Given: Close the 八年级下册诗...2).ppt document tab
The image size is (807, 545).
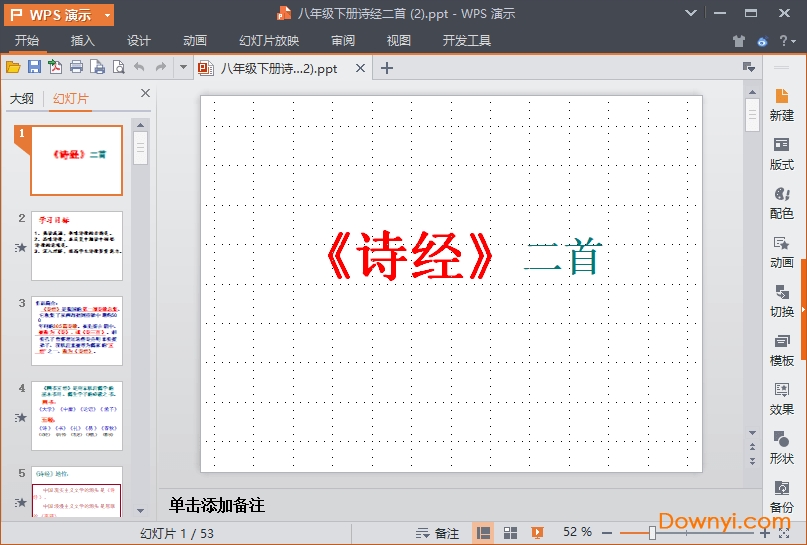Looking at the screenshot, I should click(360, 68).
